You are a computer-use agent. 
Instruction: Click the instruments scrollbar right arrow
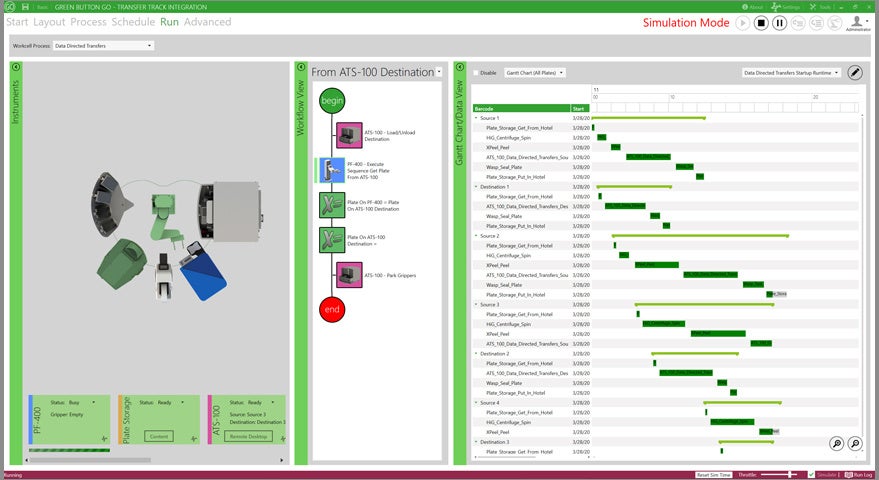click(281, 460)
